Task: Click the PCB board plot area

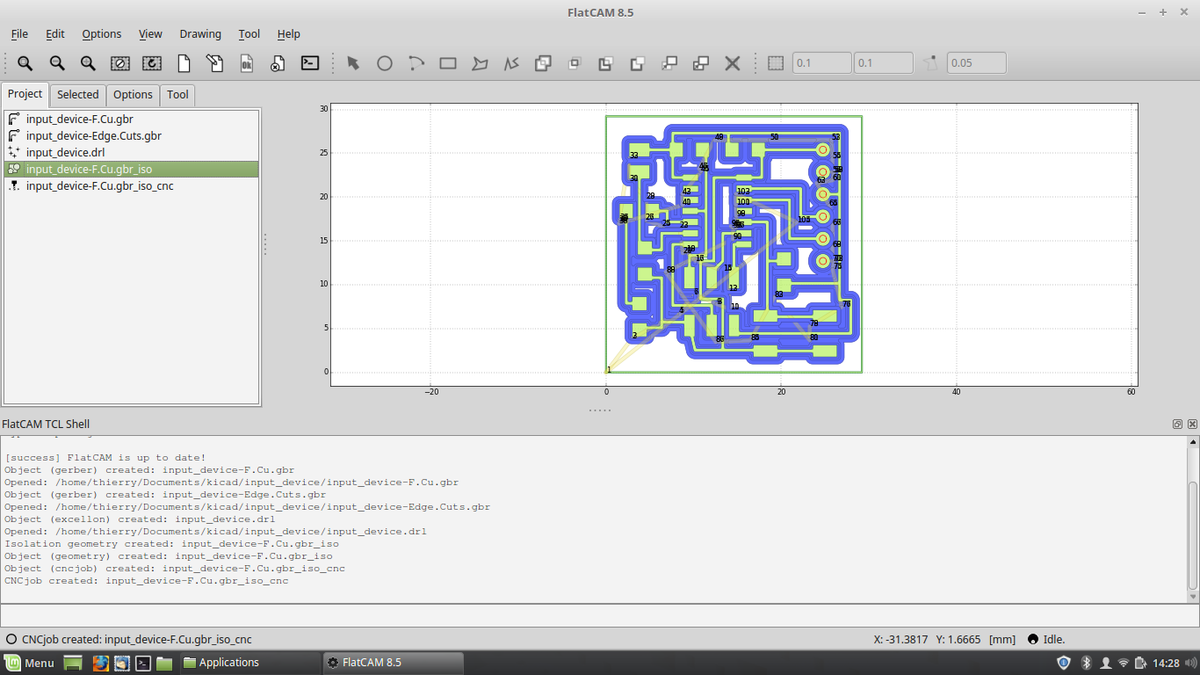Action: tap(733, 244)
